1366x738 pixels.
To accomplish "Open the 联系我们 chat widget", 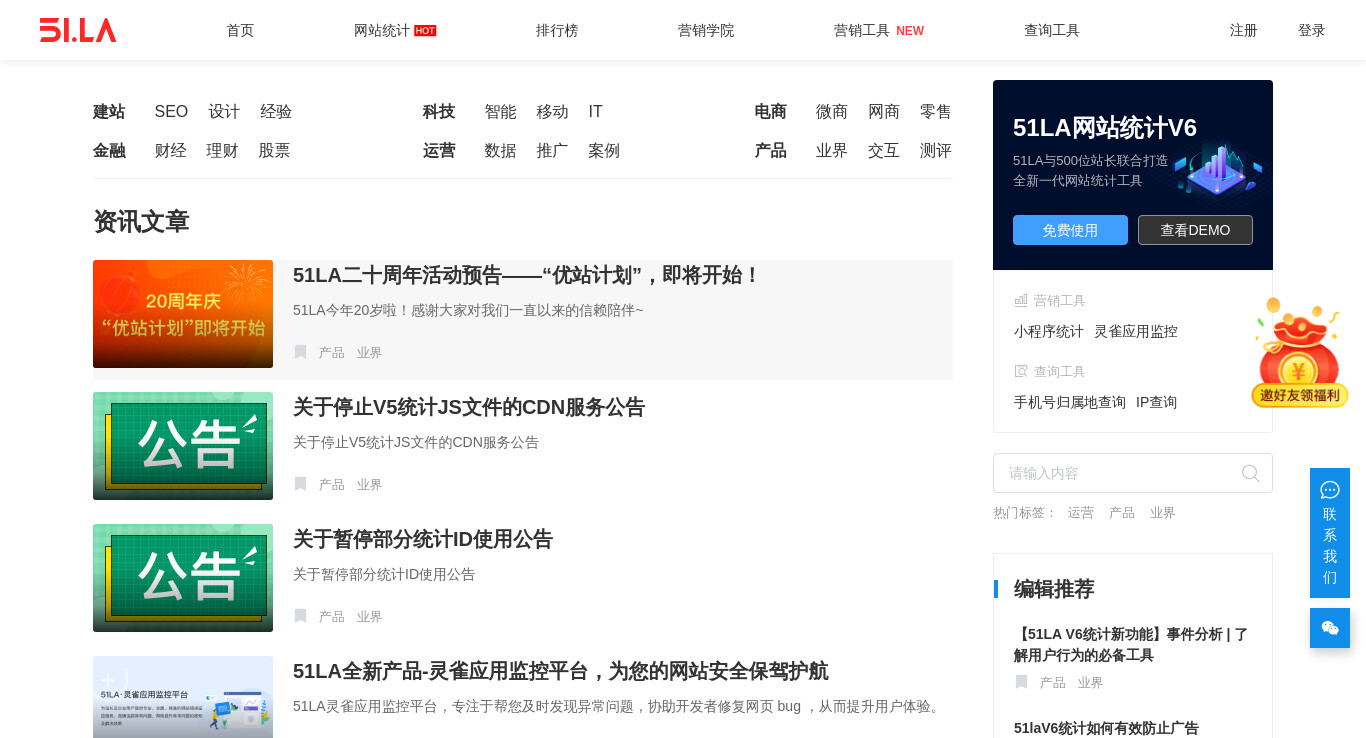I will pos(1330,533).
